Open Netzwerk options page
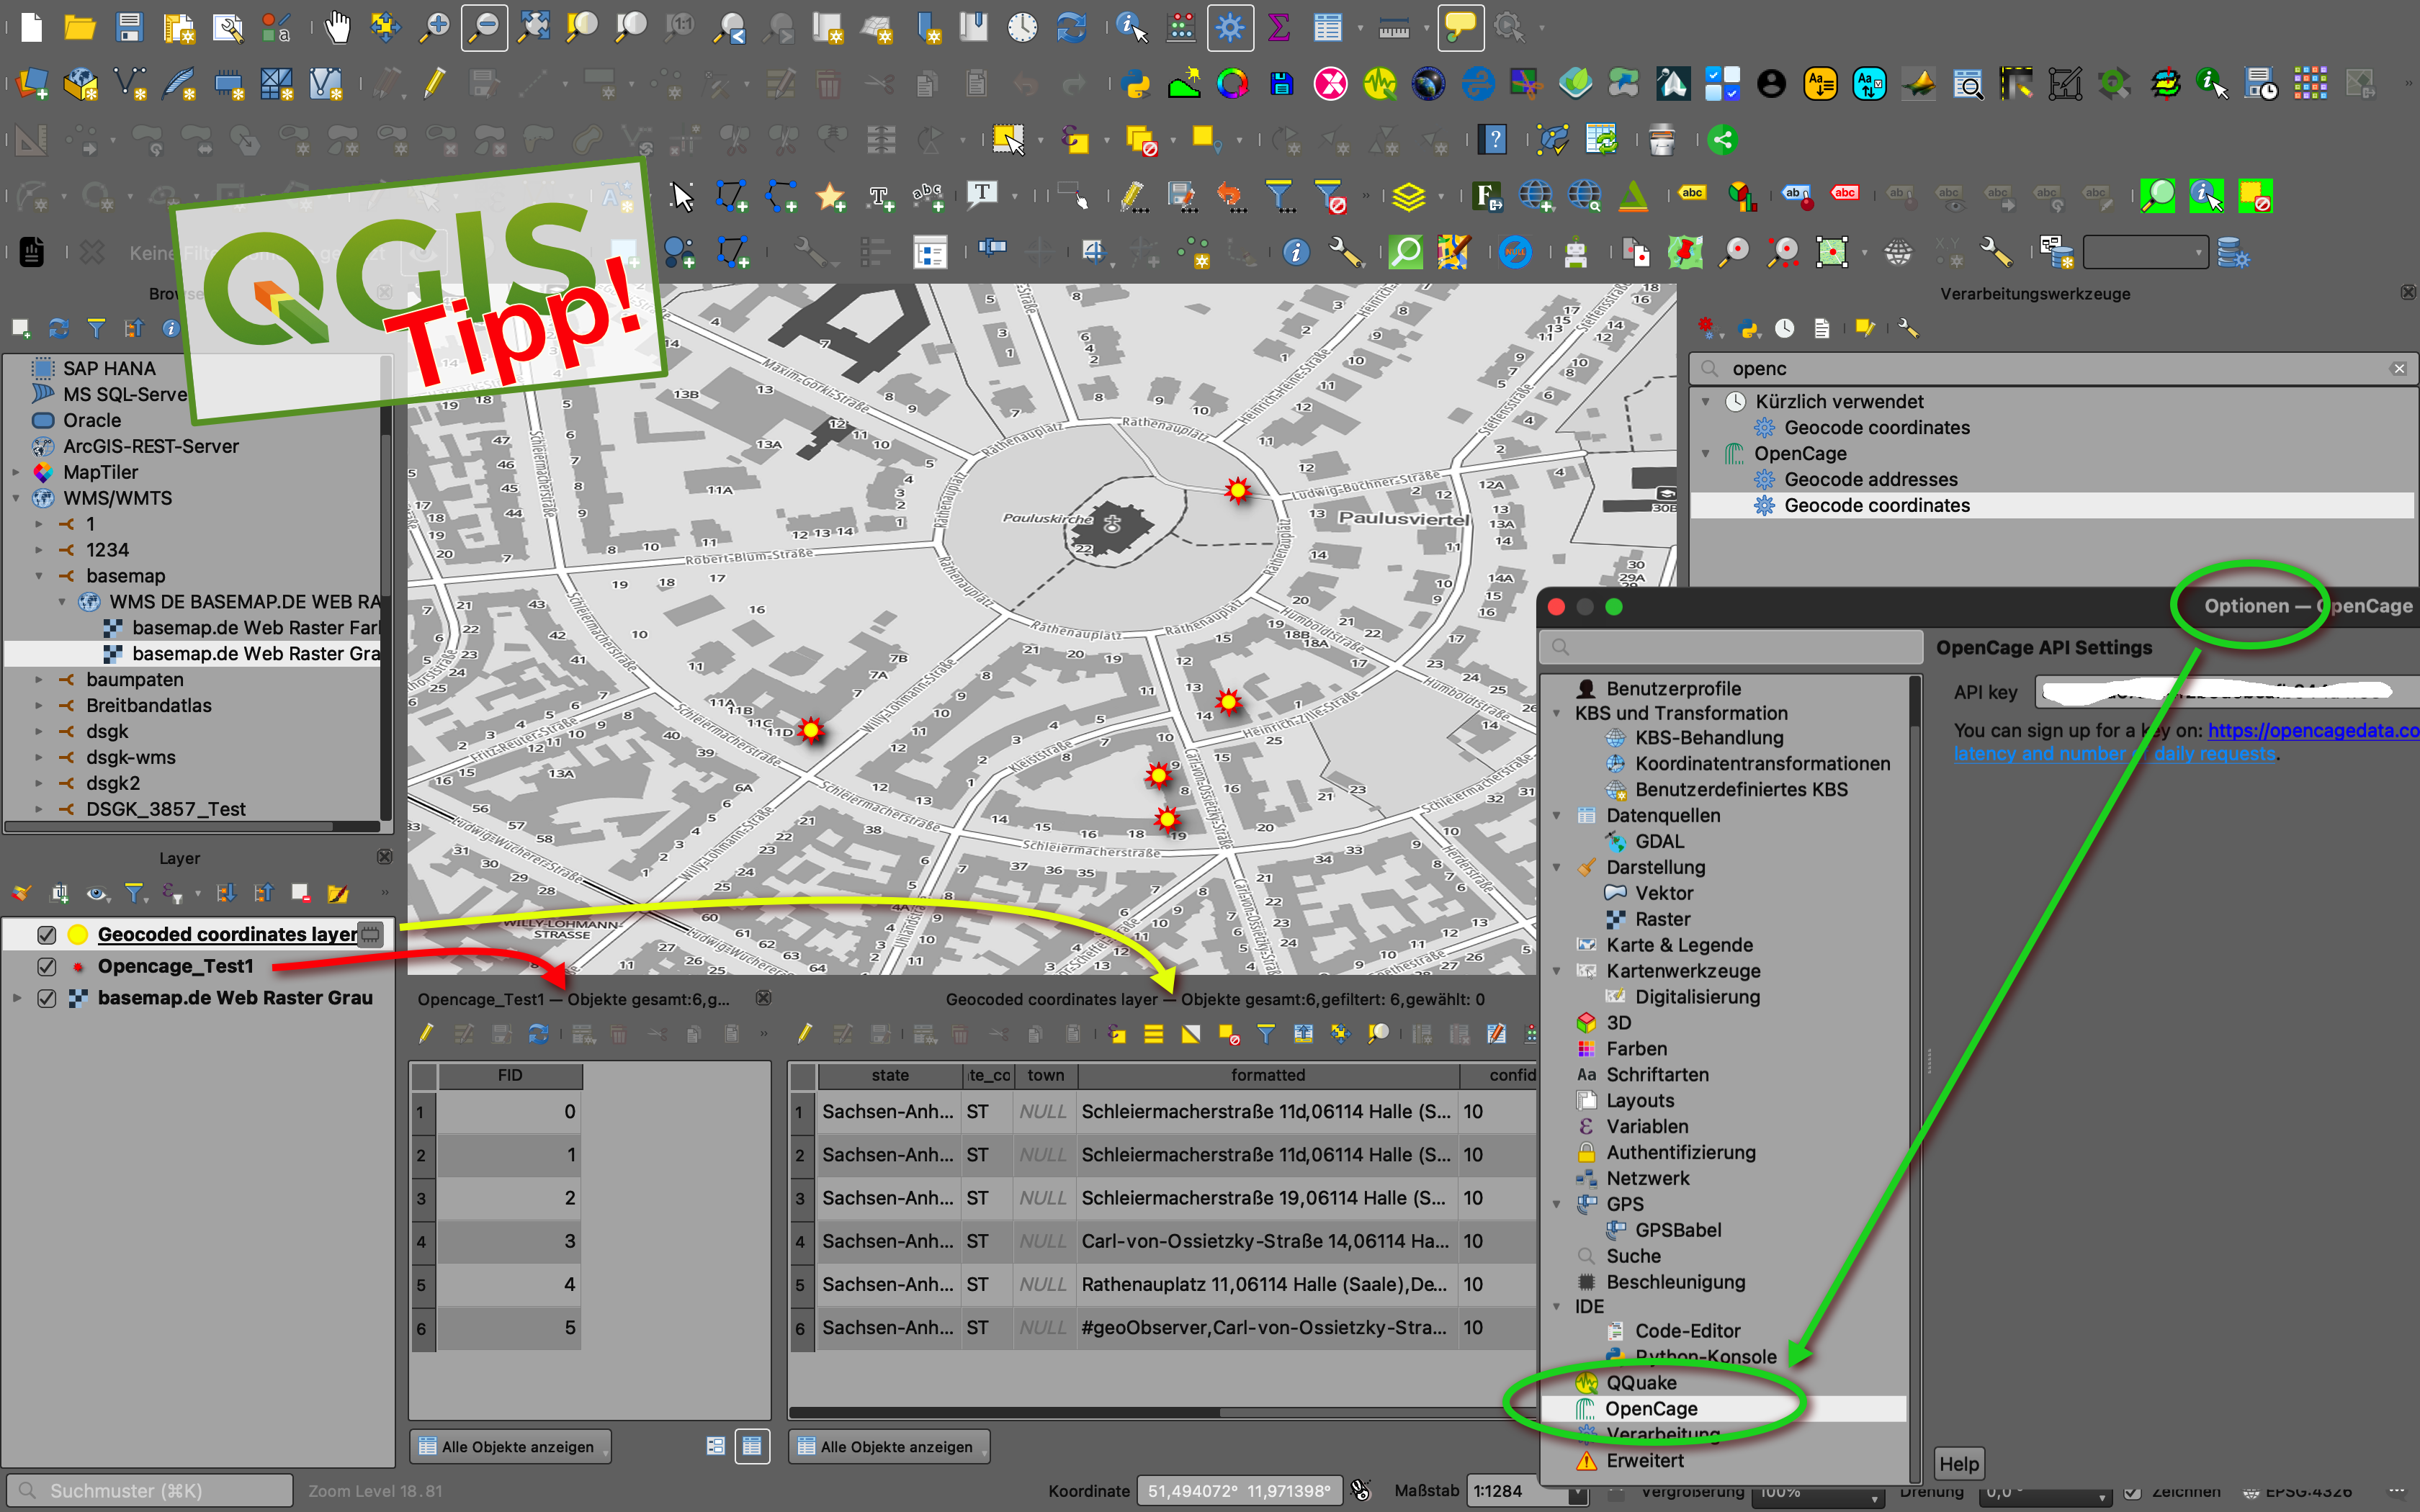Screen dimensions: 2420x1512 [1647, 1178]
